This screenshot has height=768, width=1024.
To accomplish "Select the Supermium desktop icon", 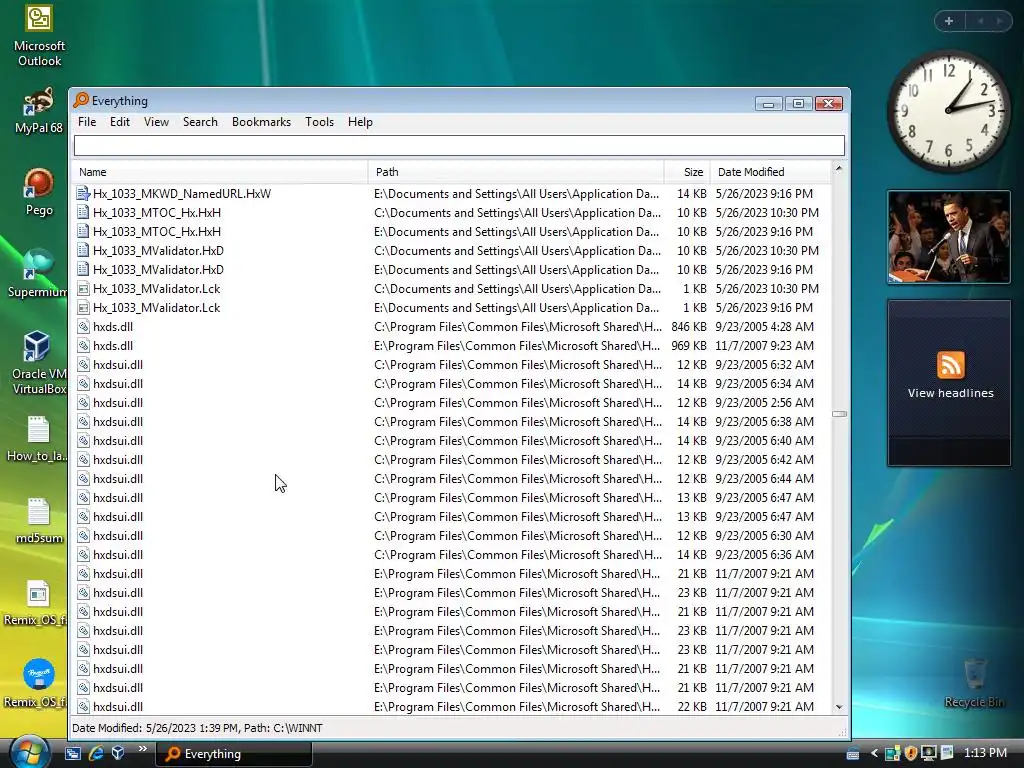I will click(37, 273).
